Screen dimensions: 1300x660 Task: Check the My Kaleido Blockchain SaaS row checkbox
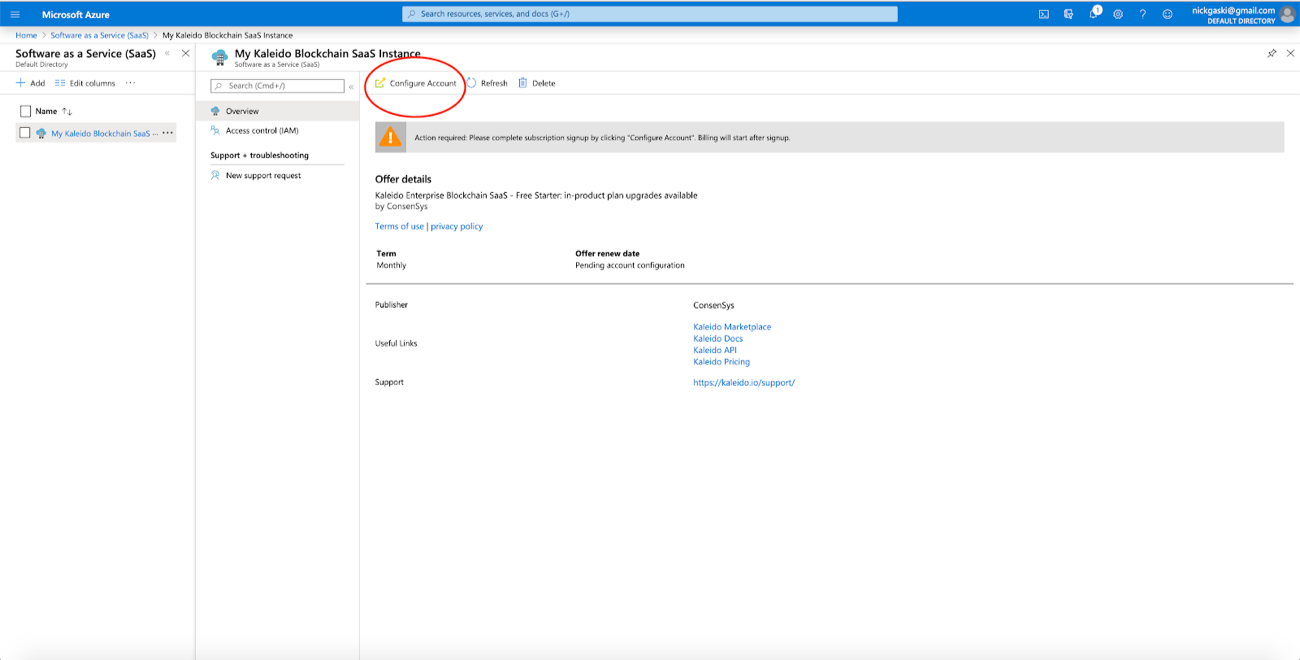click(x=25, y=133)
